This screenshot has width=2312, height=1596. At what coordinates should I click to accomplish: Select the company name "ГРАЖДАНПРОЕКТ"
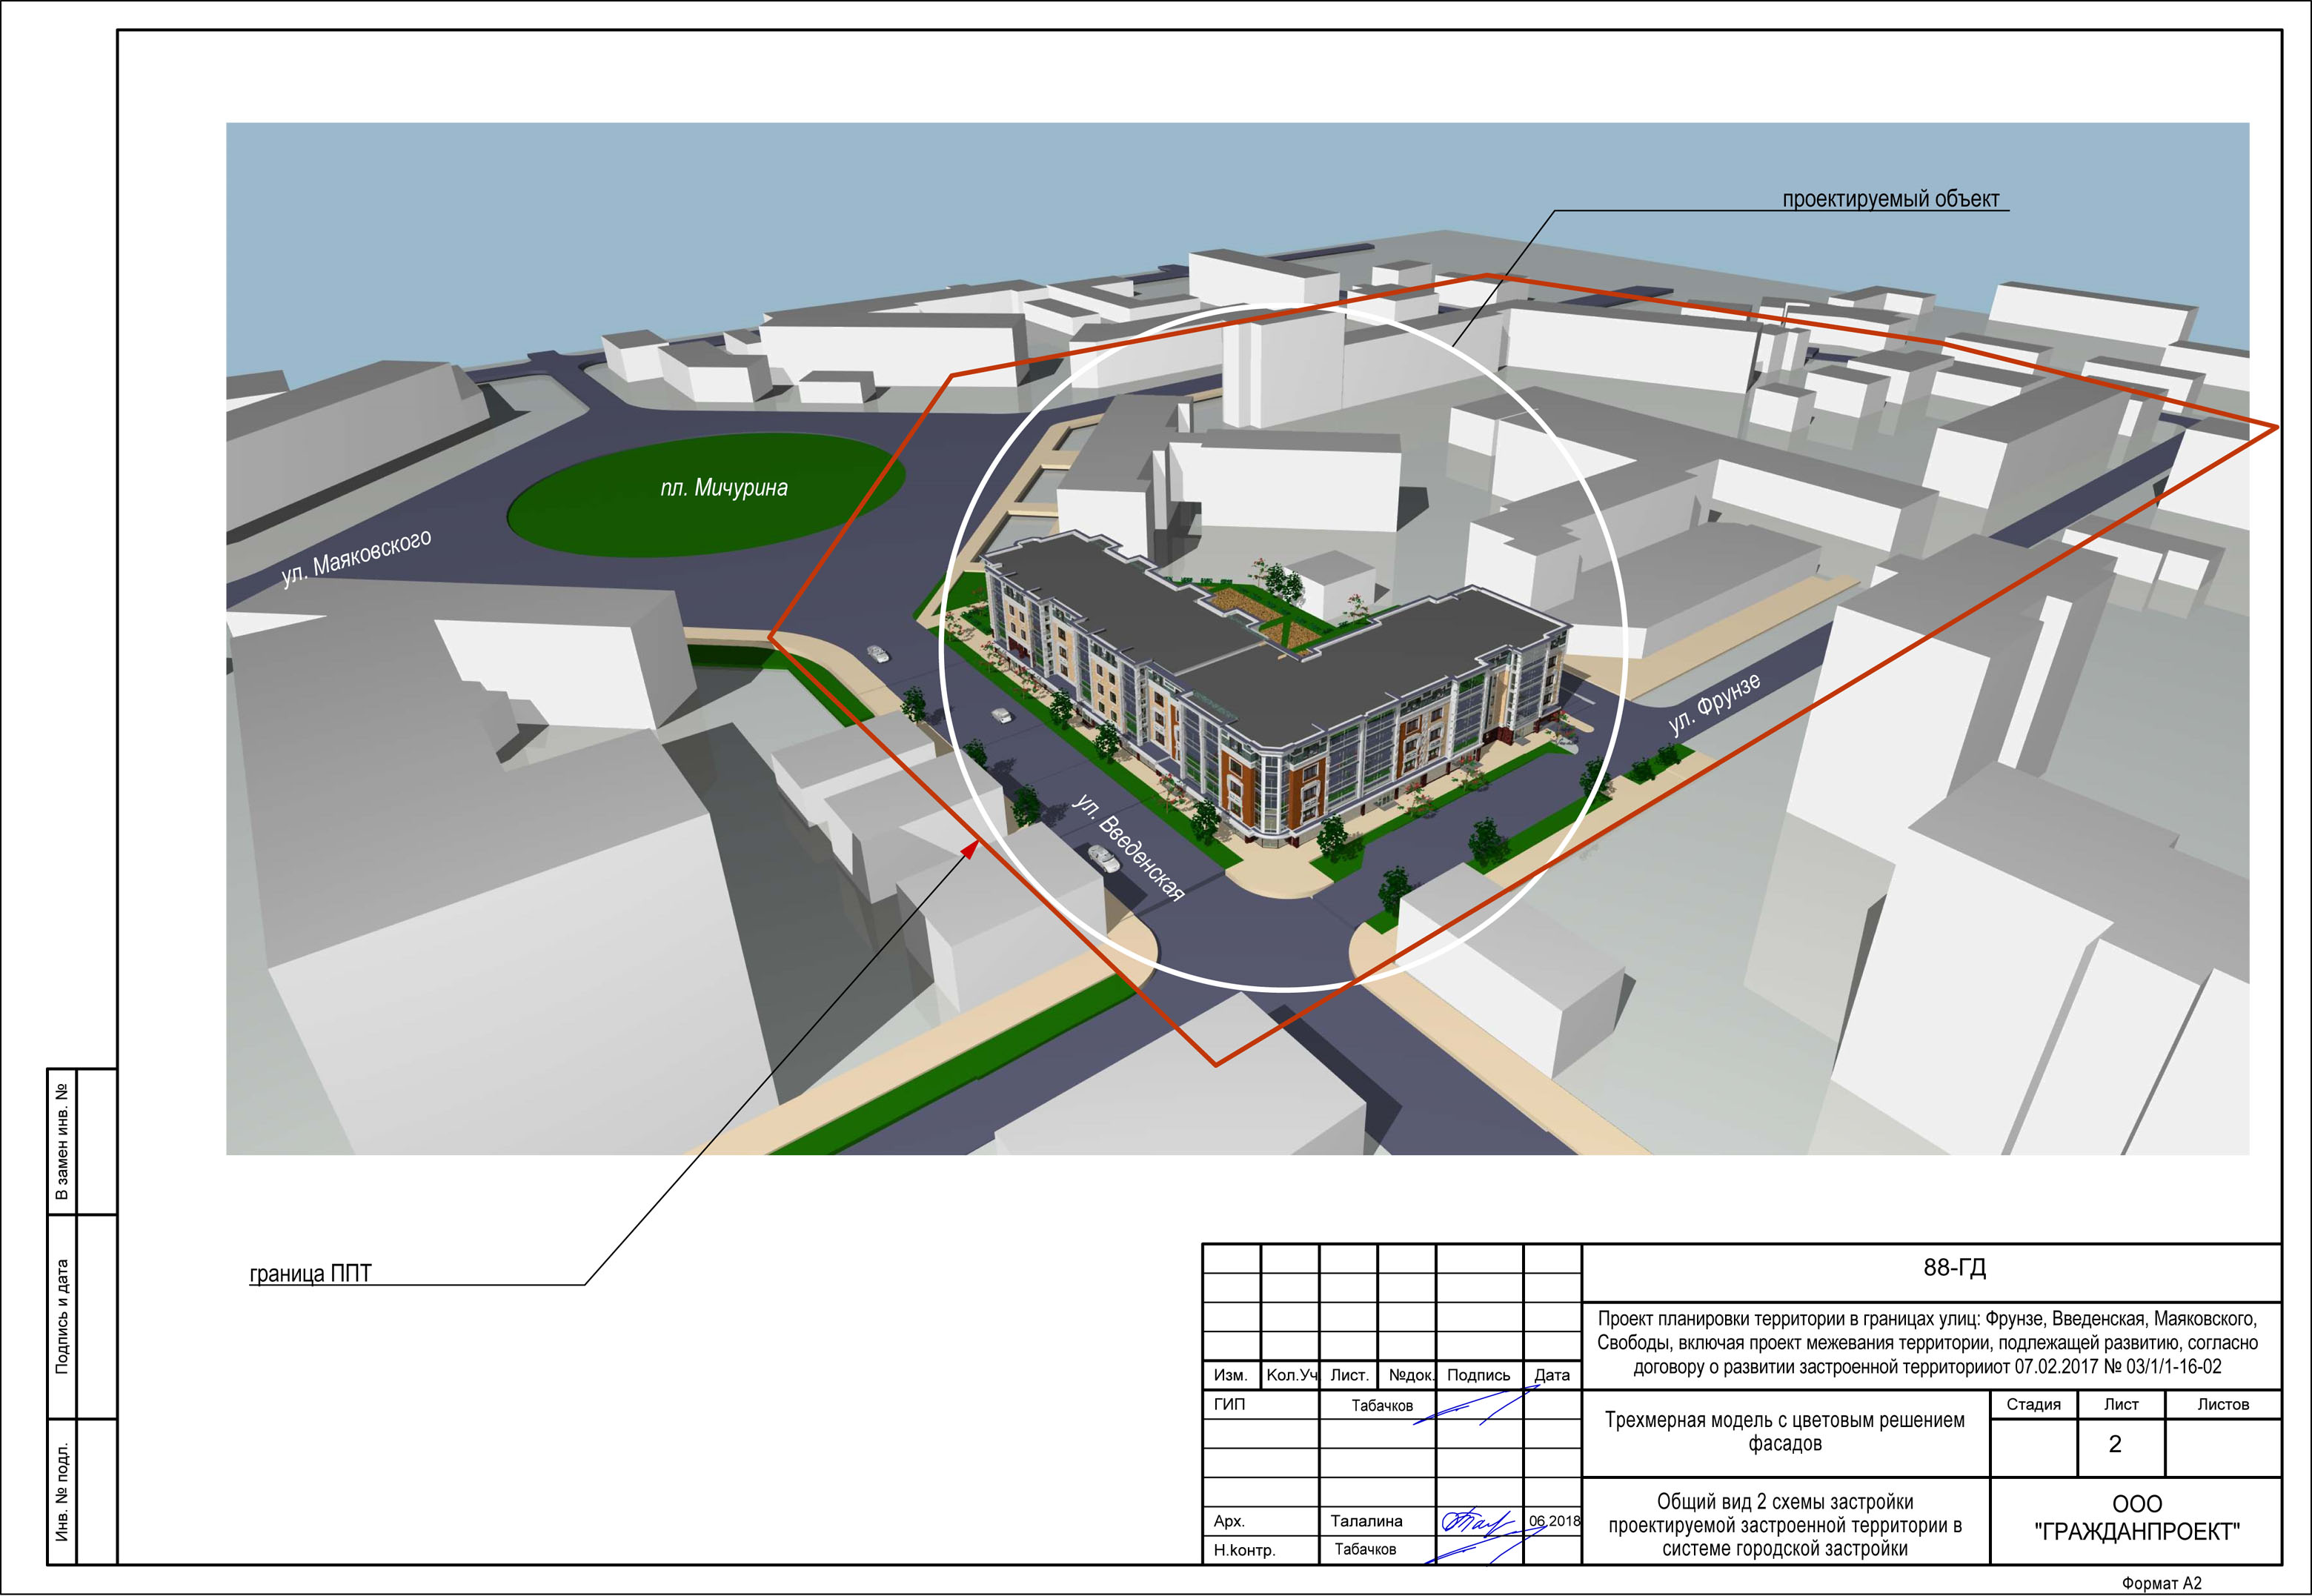tap(2137, 1532)
